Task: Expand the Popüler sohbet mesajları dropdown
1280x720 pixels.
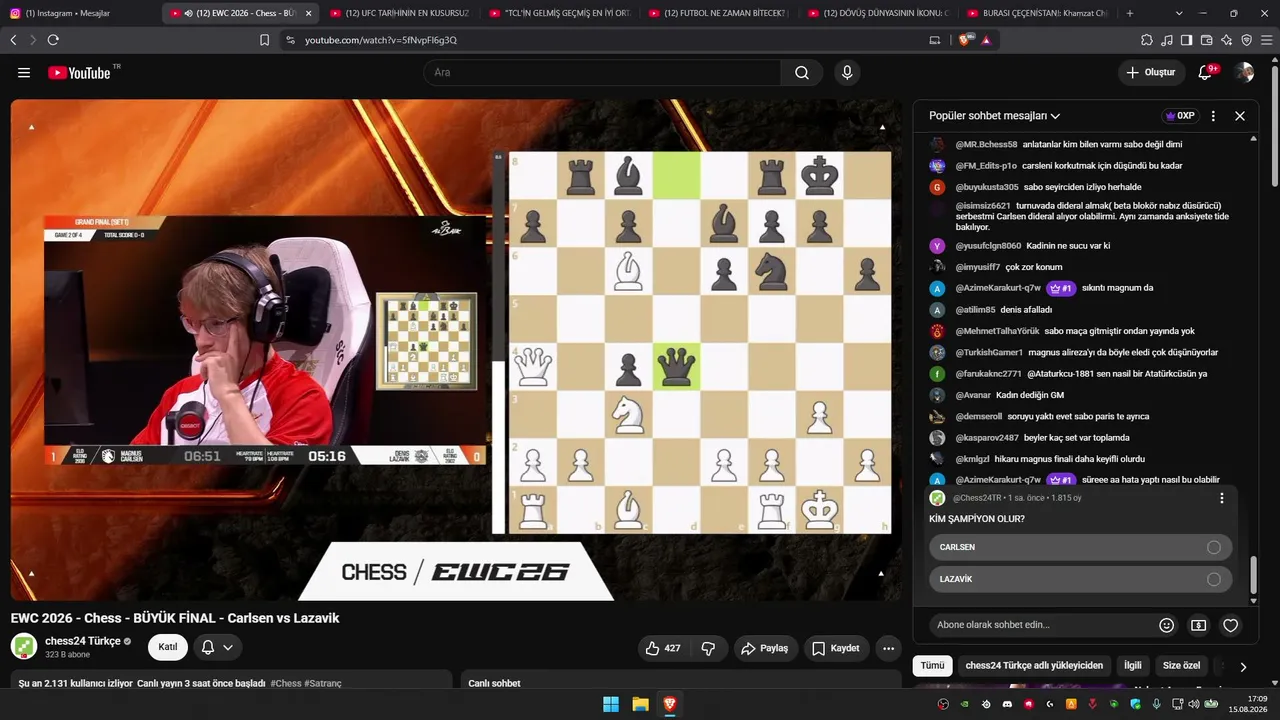Action: 994,116
